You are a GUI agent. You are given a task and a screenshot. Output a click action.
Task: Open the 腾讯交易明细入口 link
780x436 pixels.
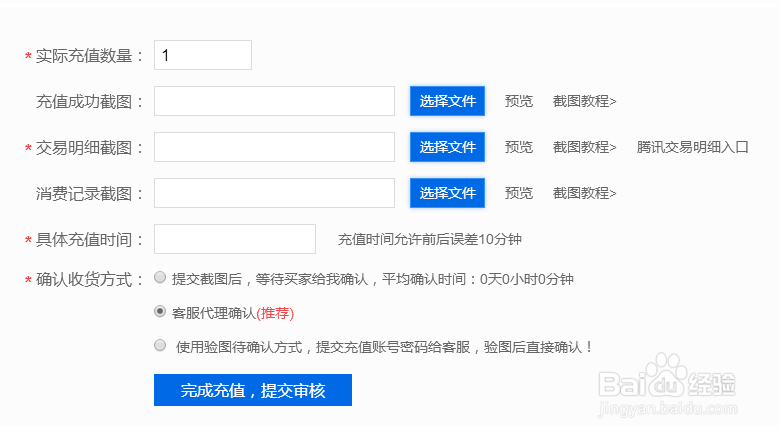coord(692,147)
